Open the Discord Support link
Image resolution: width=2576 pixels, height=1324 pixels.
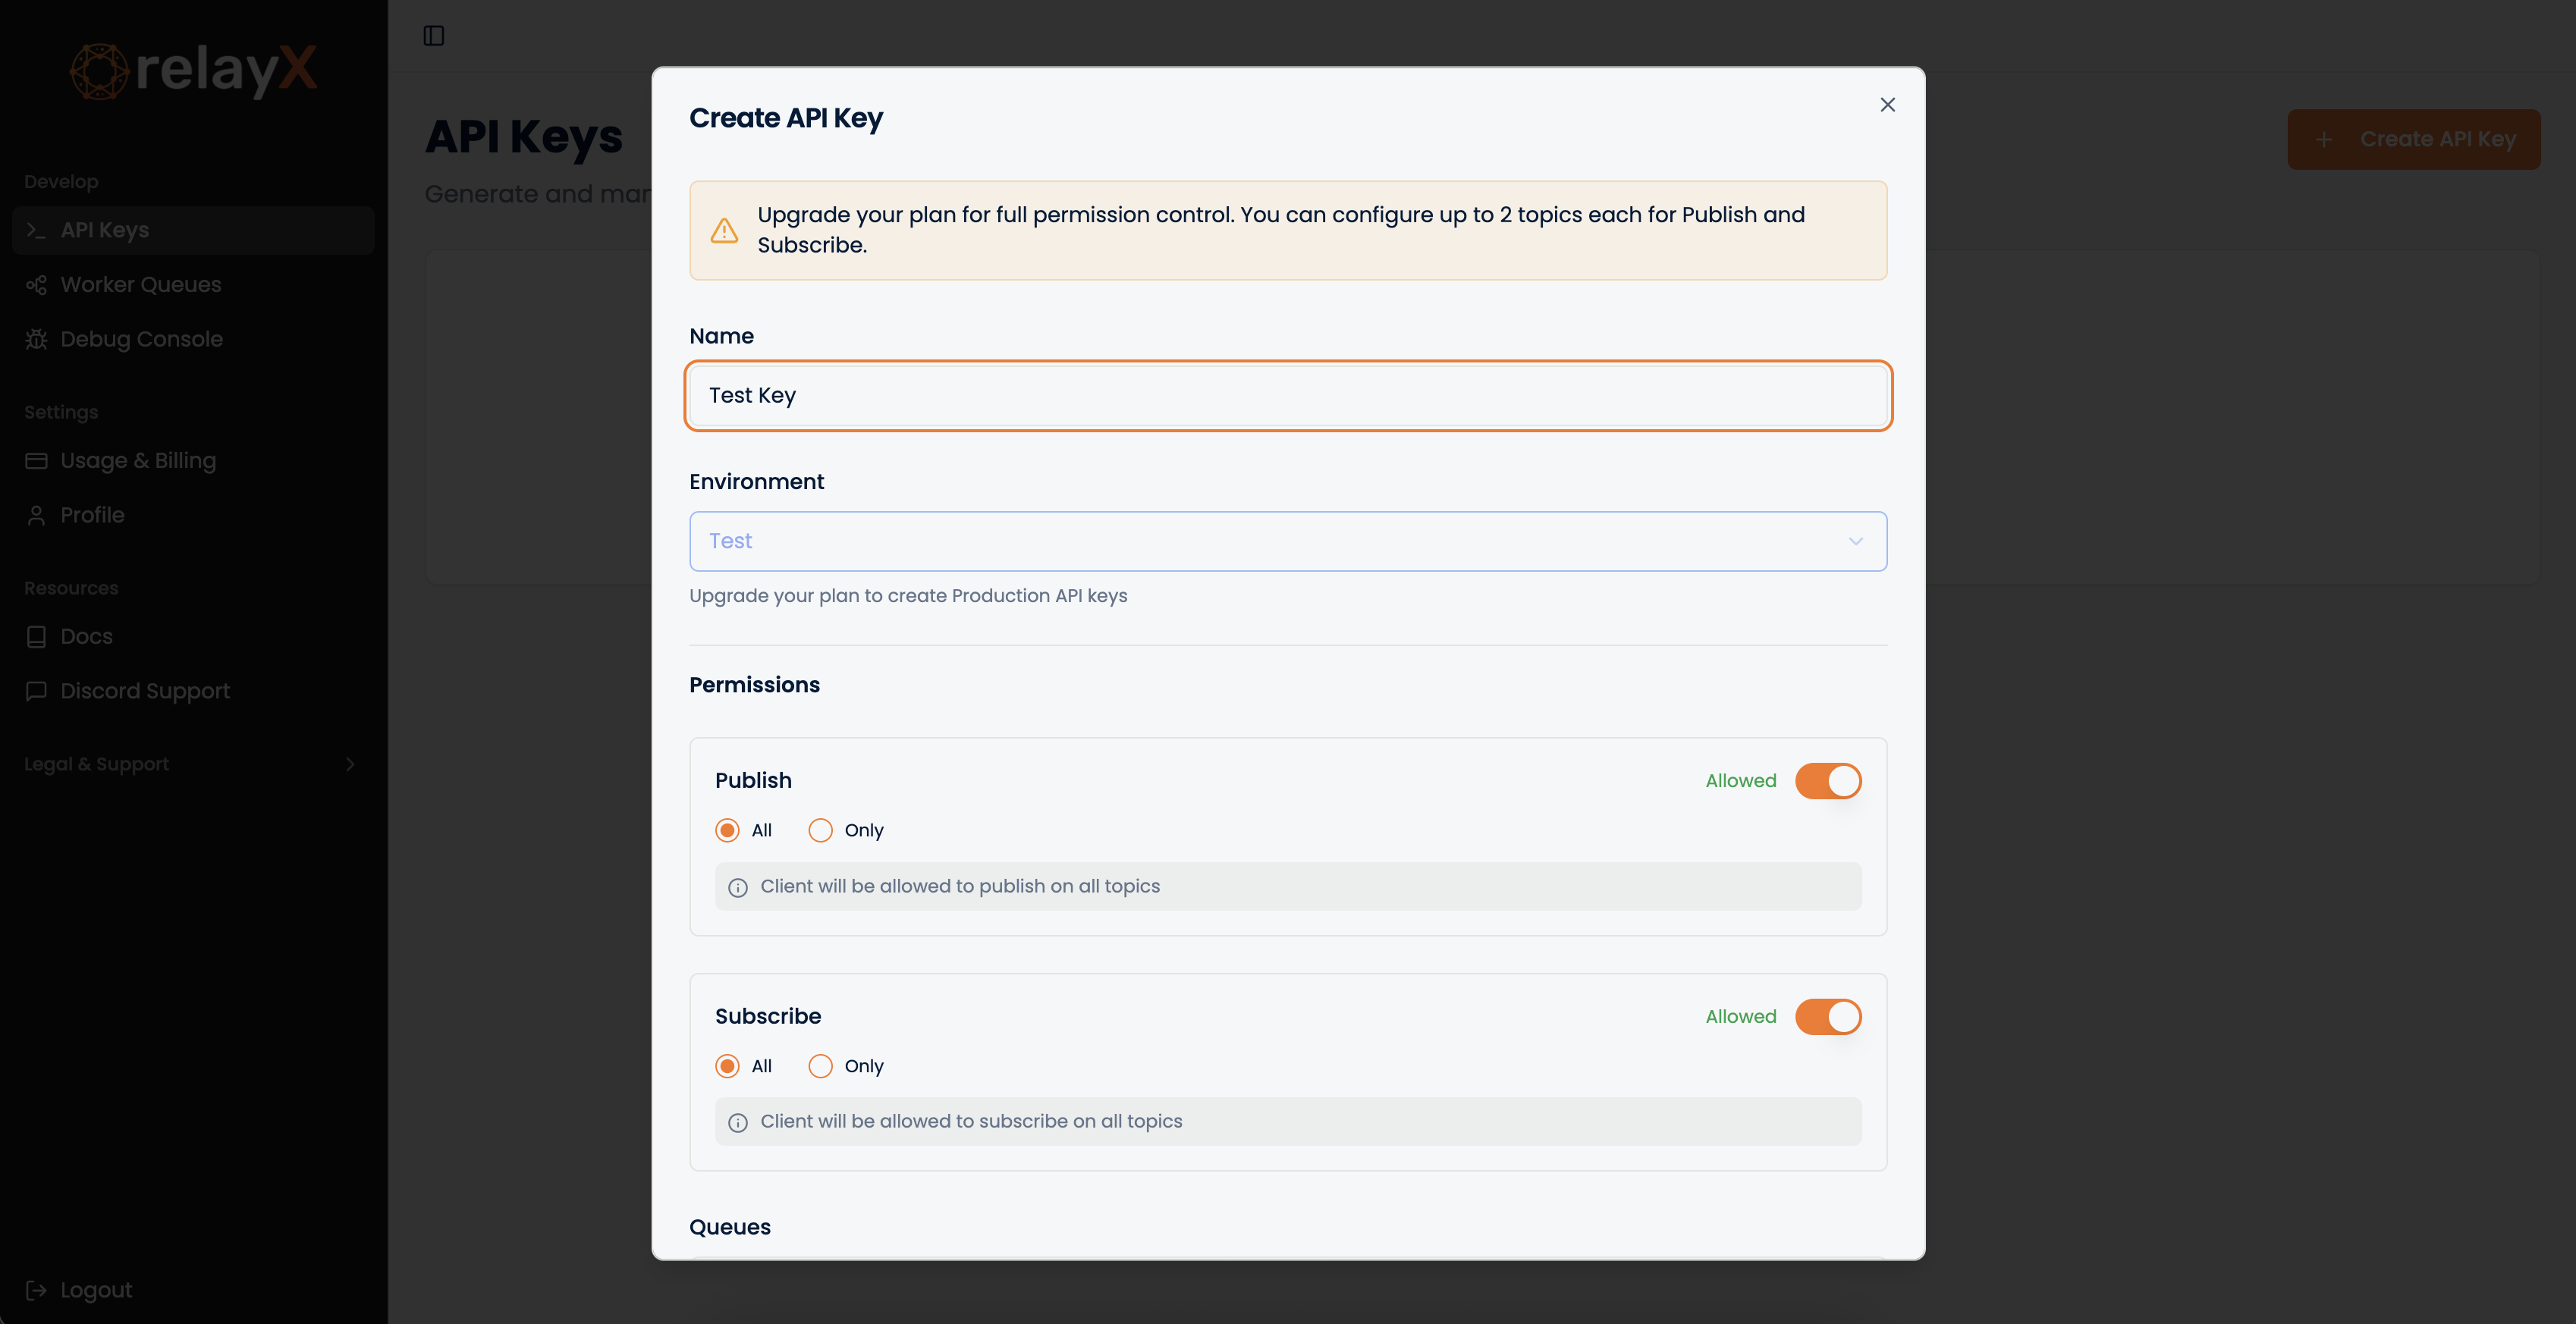click(145, 691)
